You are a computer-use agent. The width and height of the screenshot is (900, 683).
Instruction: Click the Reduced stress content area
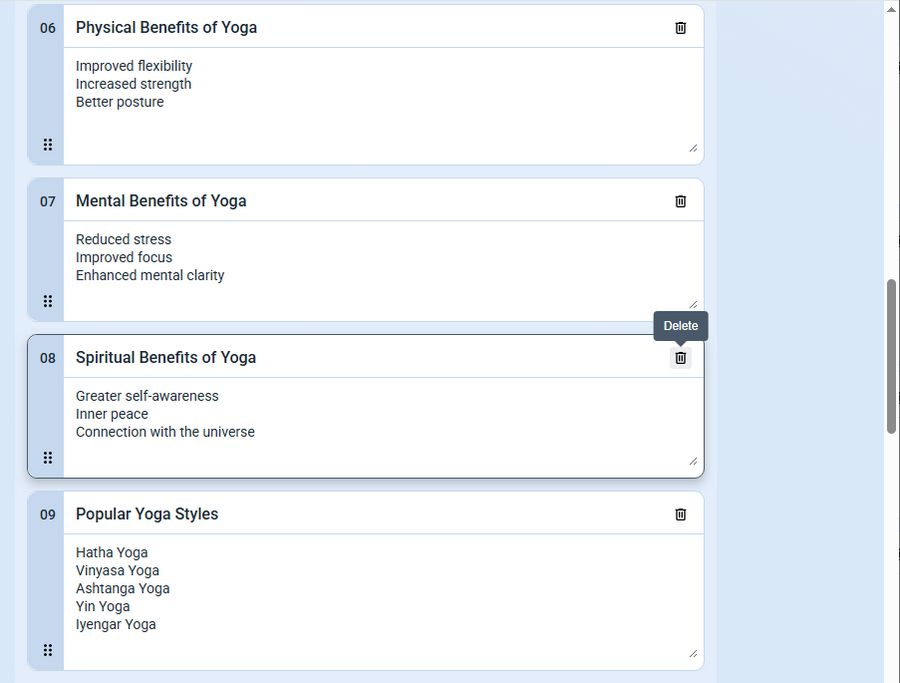tap(383, 270)
